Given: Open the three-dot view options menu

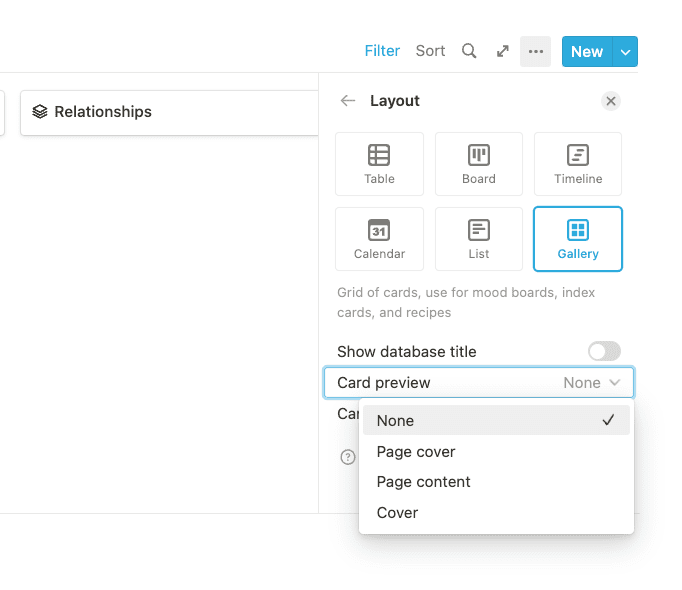Looking at the screenshot, I should (536, 51).
